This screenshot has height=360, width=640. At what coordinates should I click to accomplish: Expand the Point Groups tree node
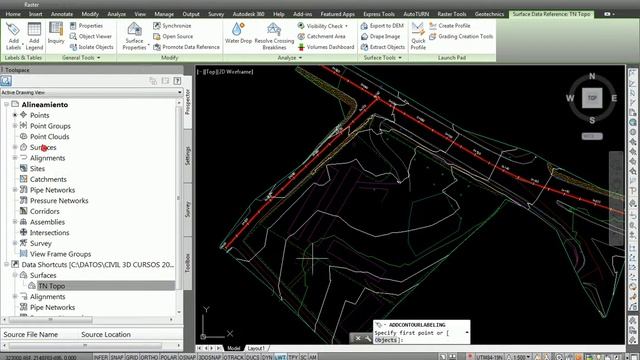click(x=15, y=126)
